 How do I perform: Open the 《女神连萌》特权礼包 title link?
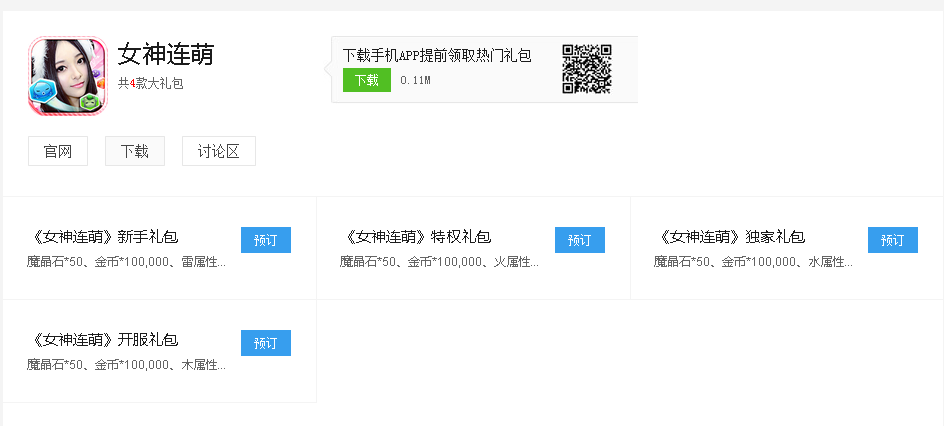click(416, 237)
